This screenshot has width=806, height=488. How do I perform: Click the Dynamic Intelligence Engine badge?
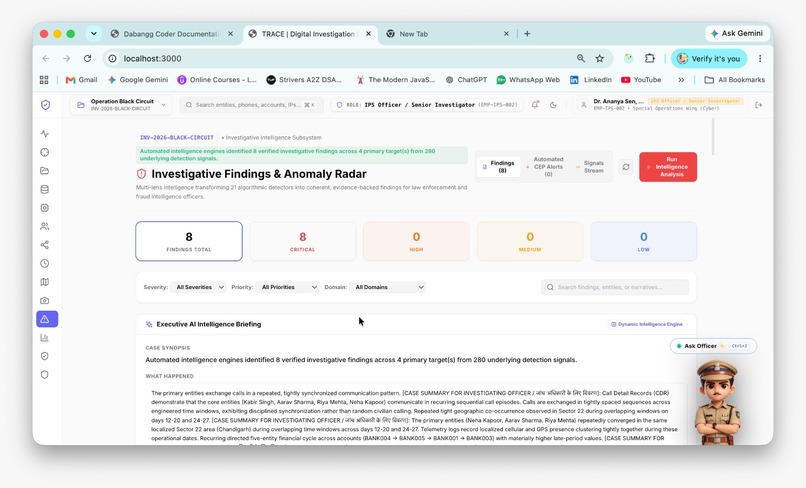(x=647, y=324)
